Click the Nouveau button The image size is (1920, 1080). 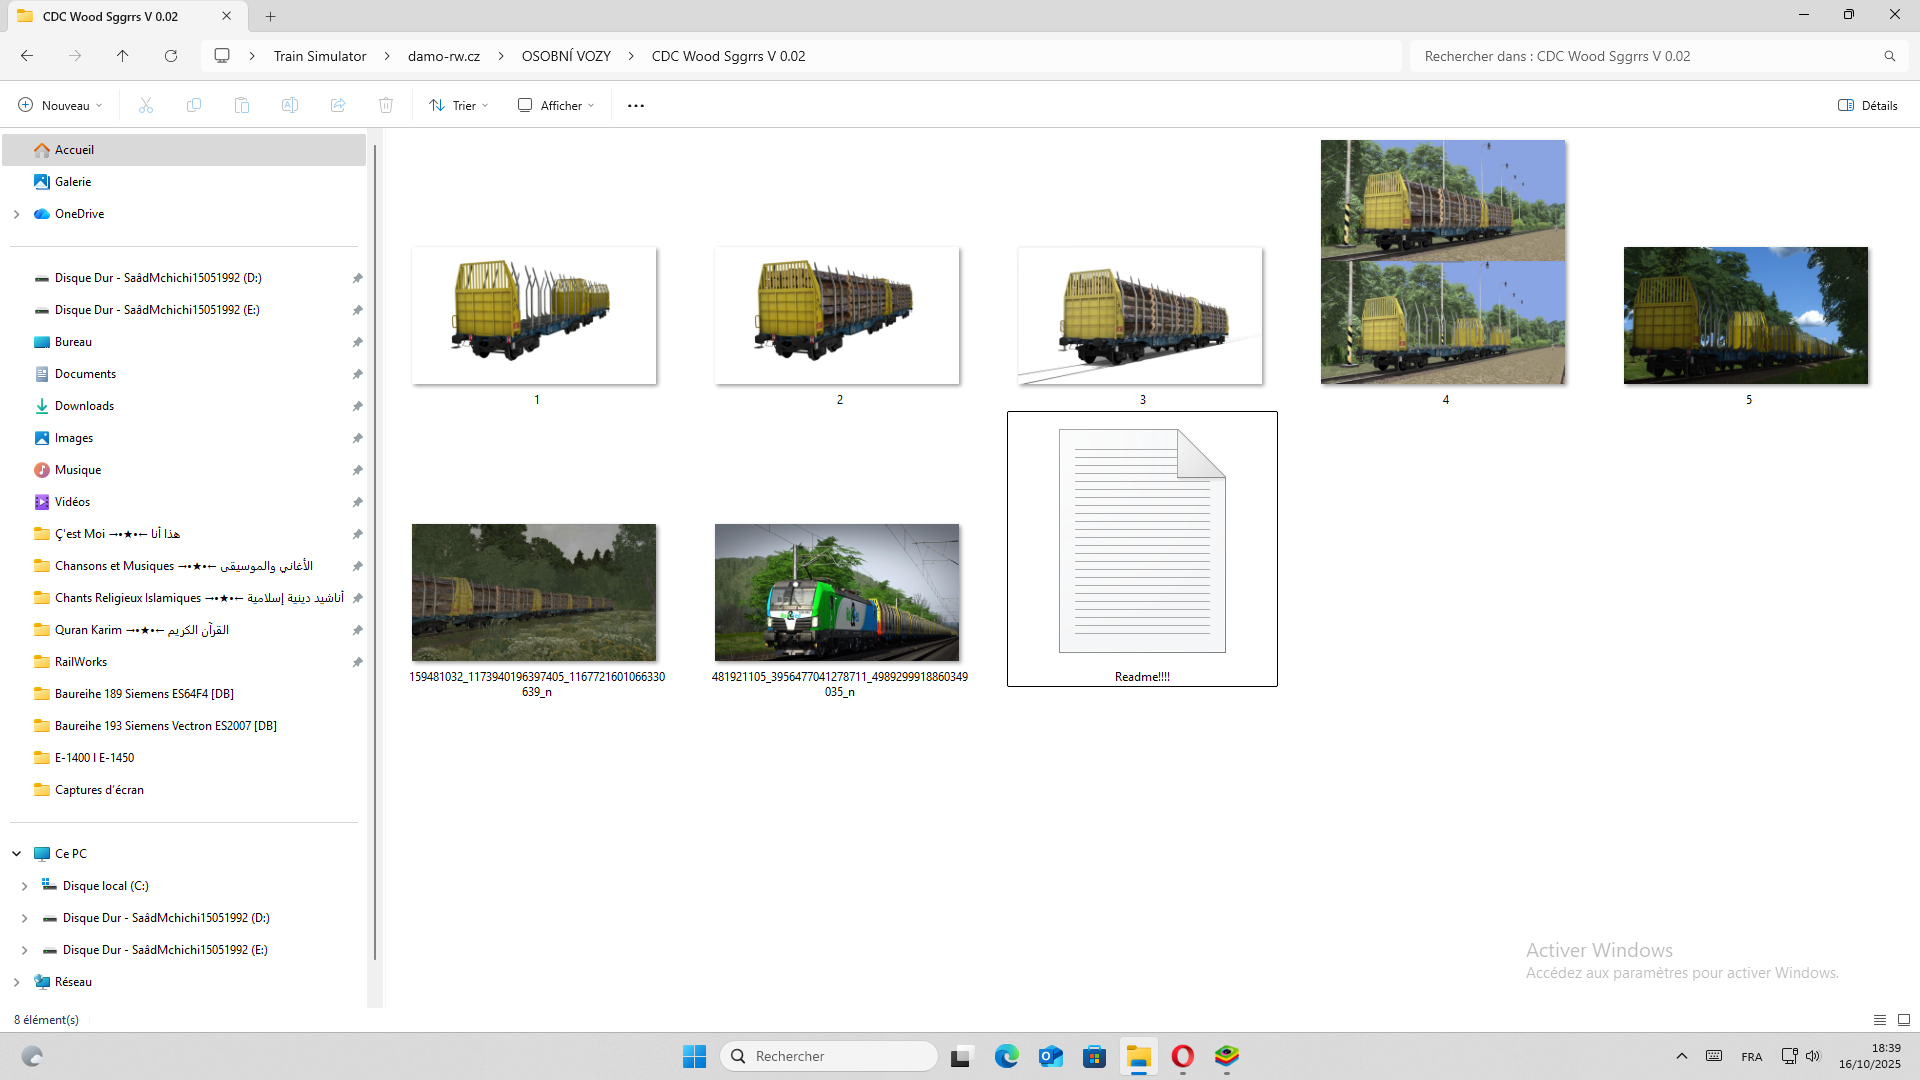(x=60, y=105)
